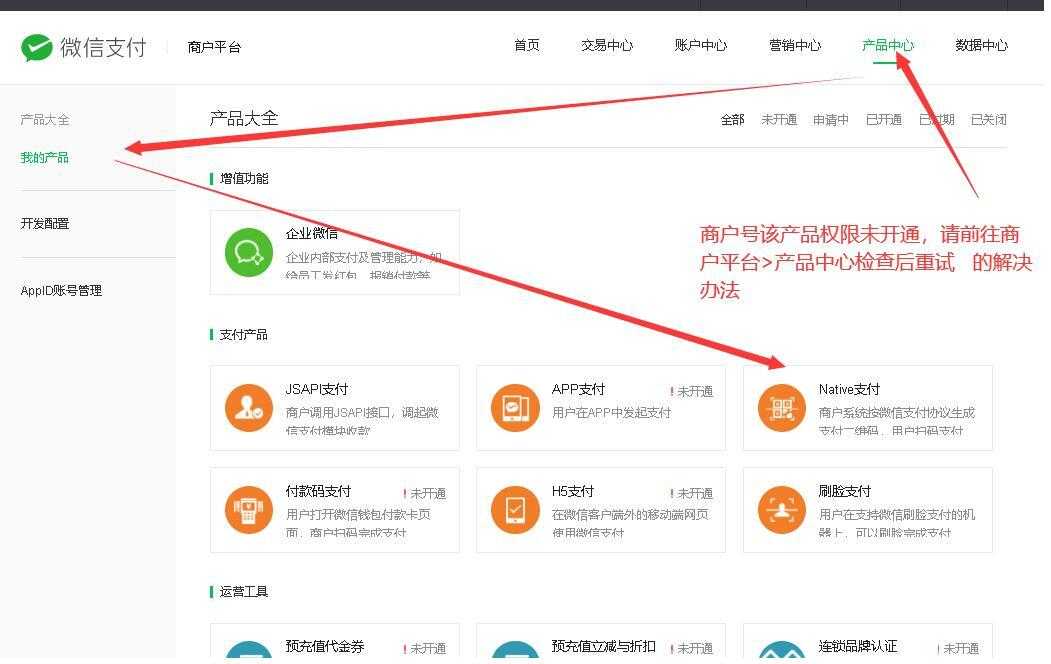Click the 刷脸支付 orange face-scan icon
This screenshot has height=664, width=1051.
coord(782,510)
